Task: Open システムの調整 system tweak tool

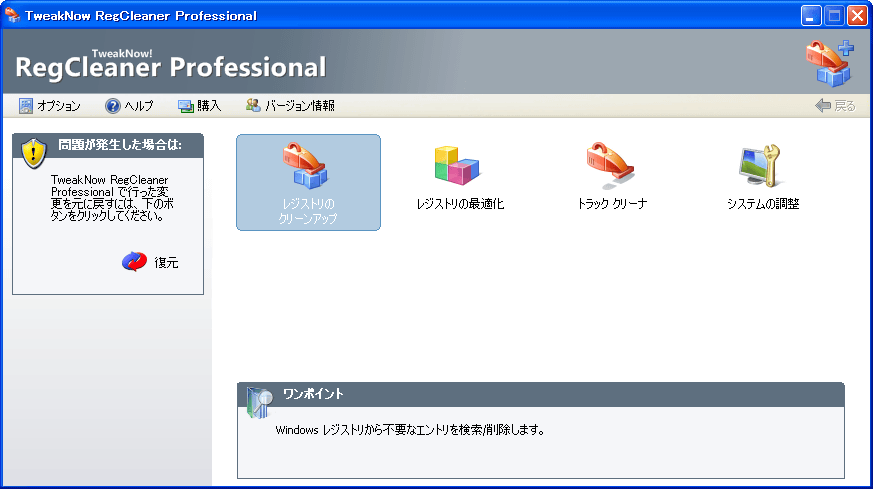Action: (763, 178)
